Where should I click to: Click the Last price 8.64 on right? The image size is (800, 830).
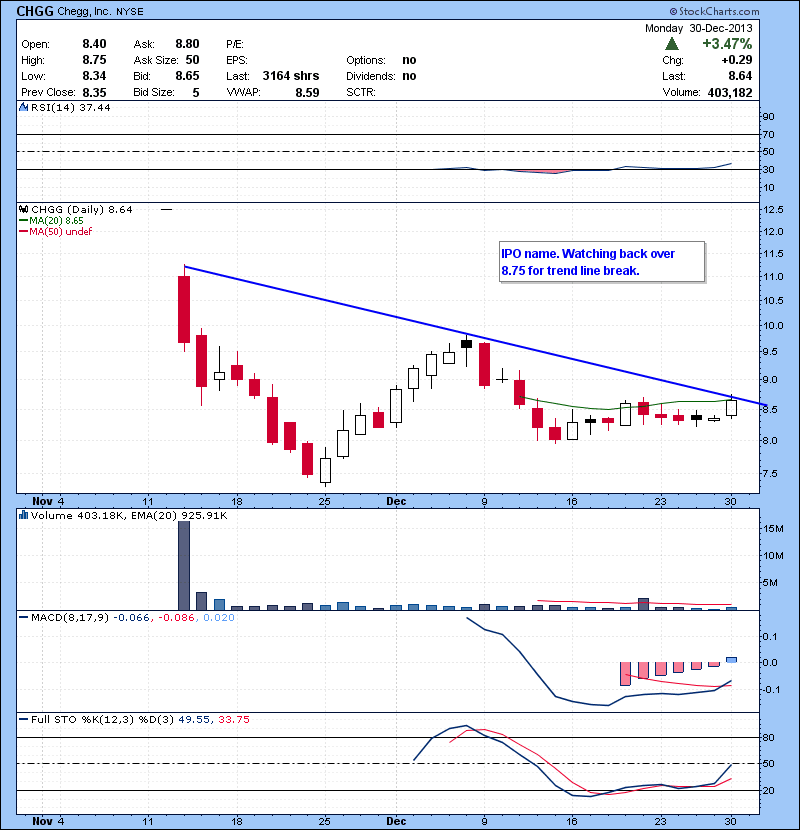point(740,76)
